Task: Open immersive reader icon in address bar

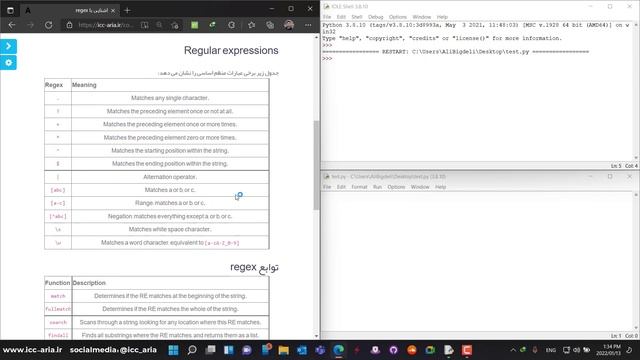Action: [144, 25]
